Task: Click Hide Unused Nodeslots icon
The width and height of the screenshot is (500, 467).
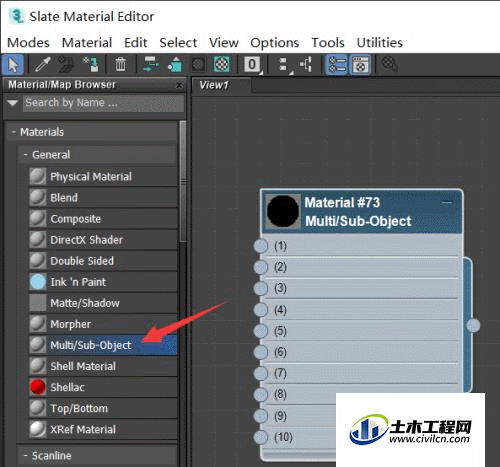Action: [175, 64]
